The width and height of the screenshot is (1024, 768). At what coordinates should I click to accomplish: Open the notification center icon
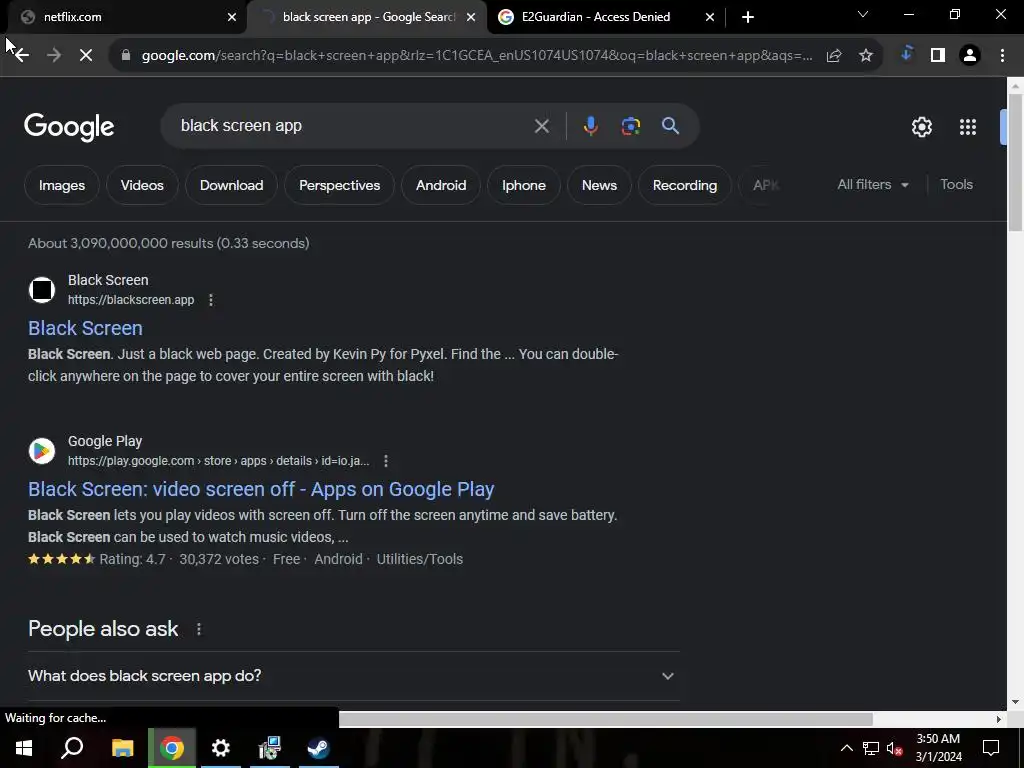991,748
